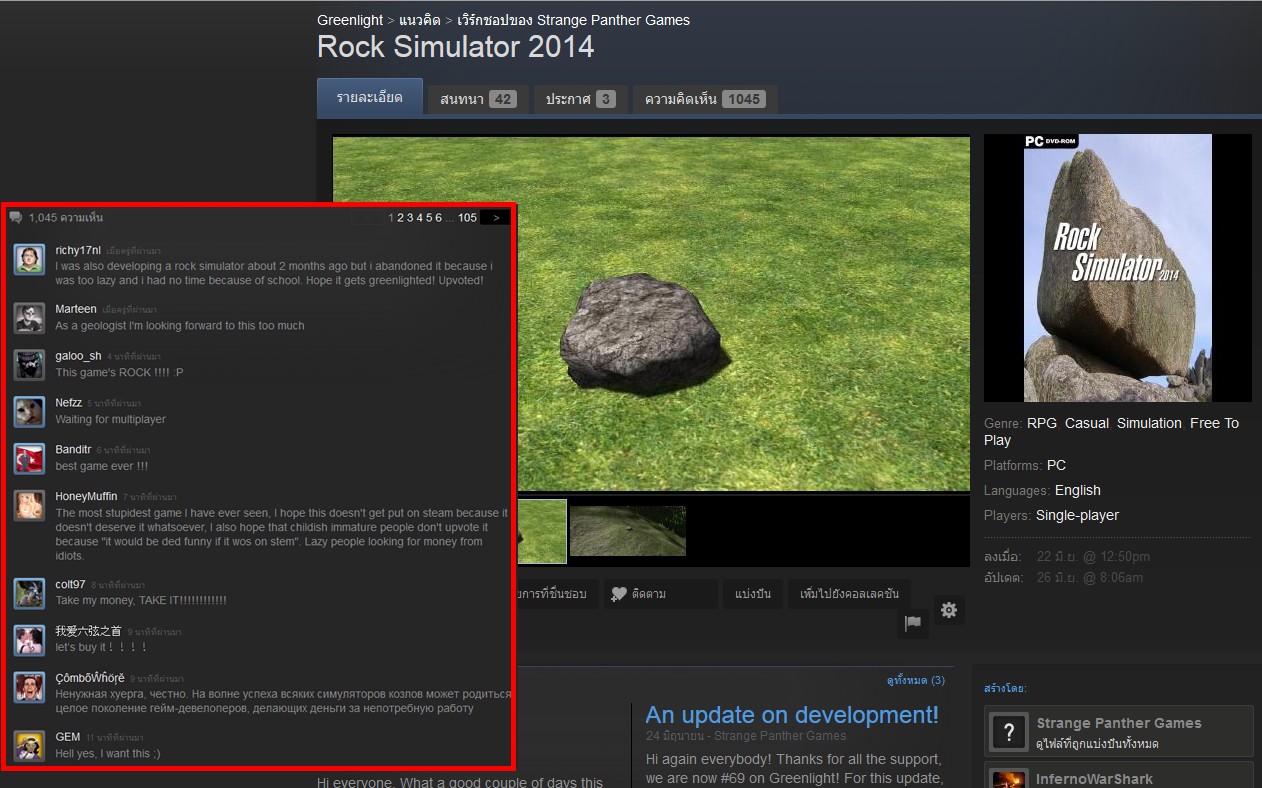This screenshot has width=1262, height=788.
Task: Select the colt97 username
Action: [x=71, y=584]
